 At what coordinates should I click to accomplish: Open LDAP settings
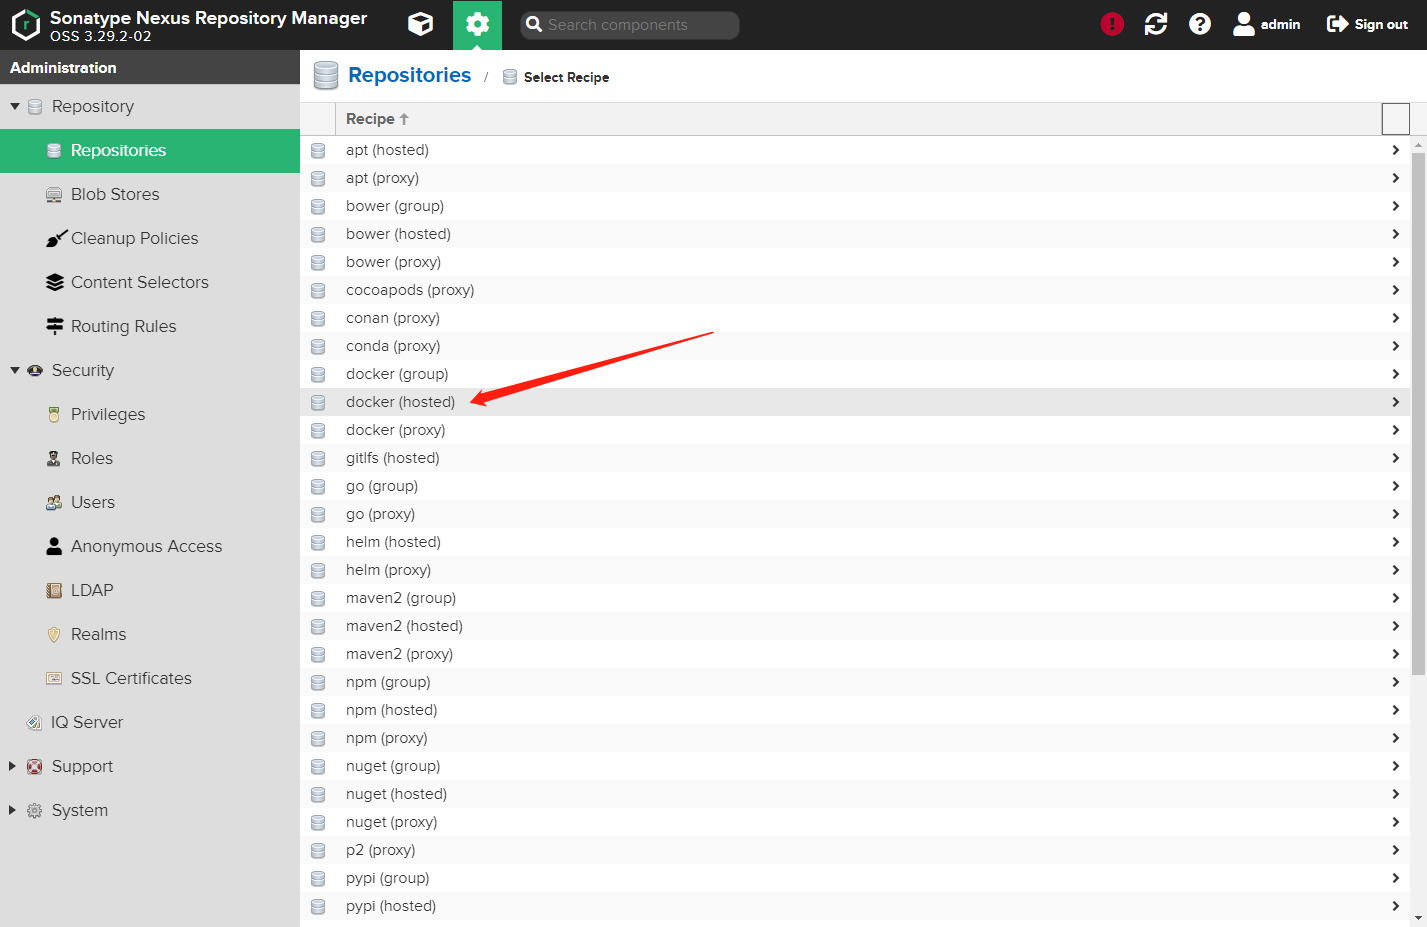[x=150, y=590]
